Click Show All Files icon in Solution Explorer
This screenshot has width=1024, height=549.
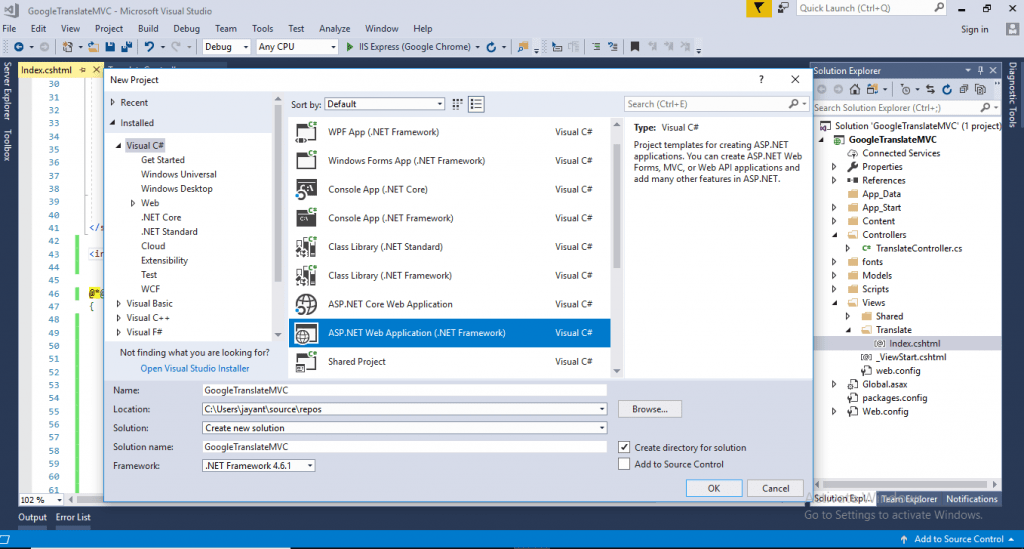point(980,89)
